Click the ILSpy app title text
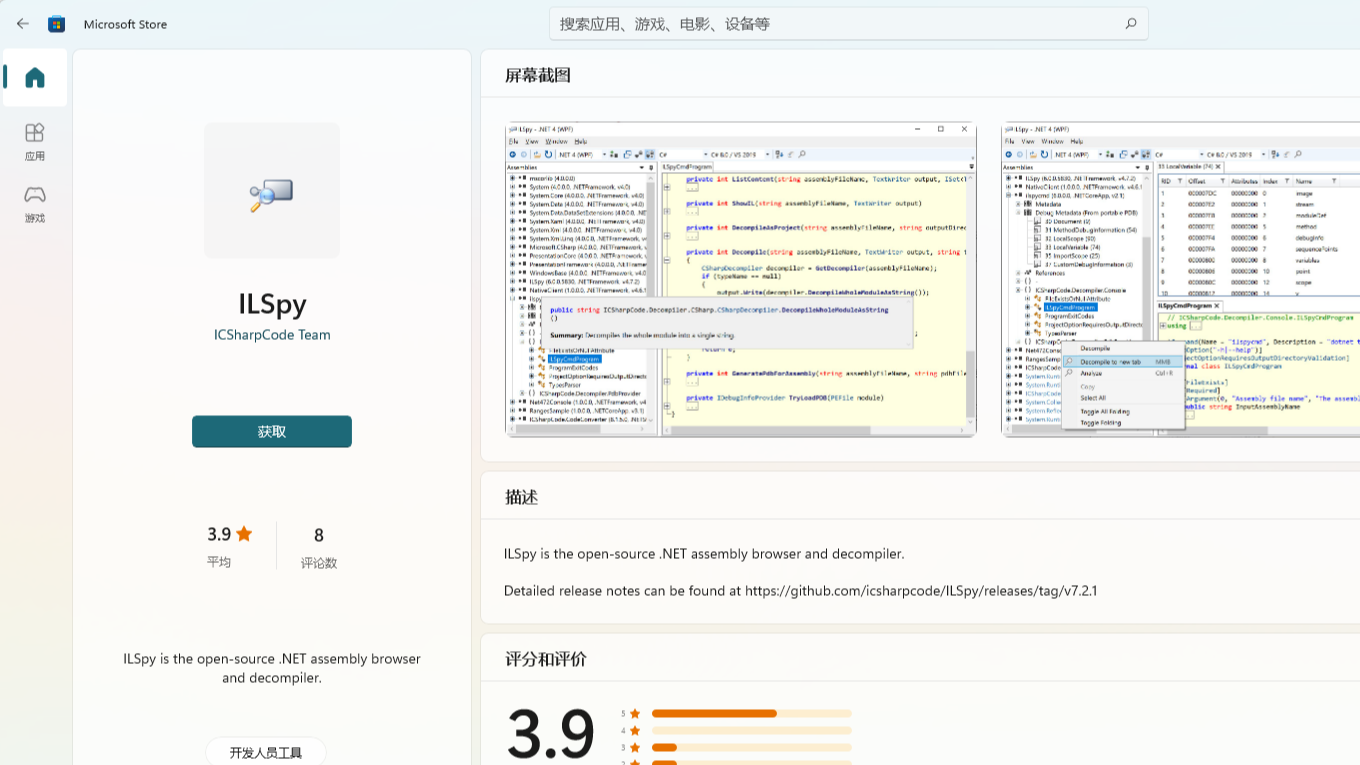Image resolution: width=1360 pixels, height=765 pixels. click(272, 303)
